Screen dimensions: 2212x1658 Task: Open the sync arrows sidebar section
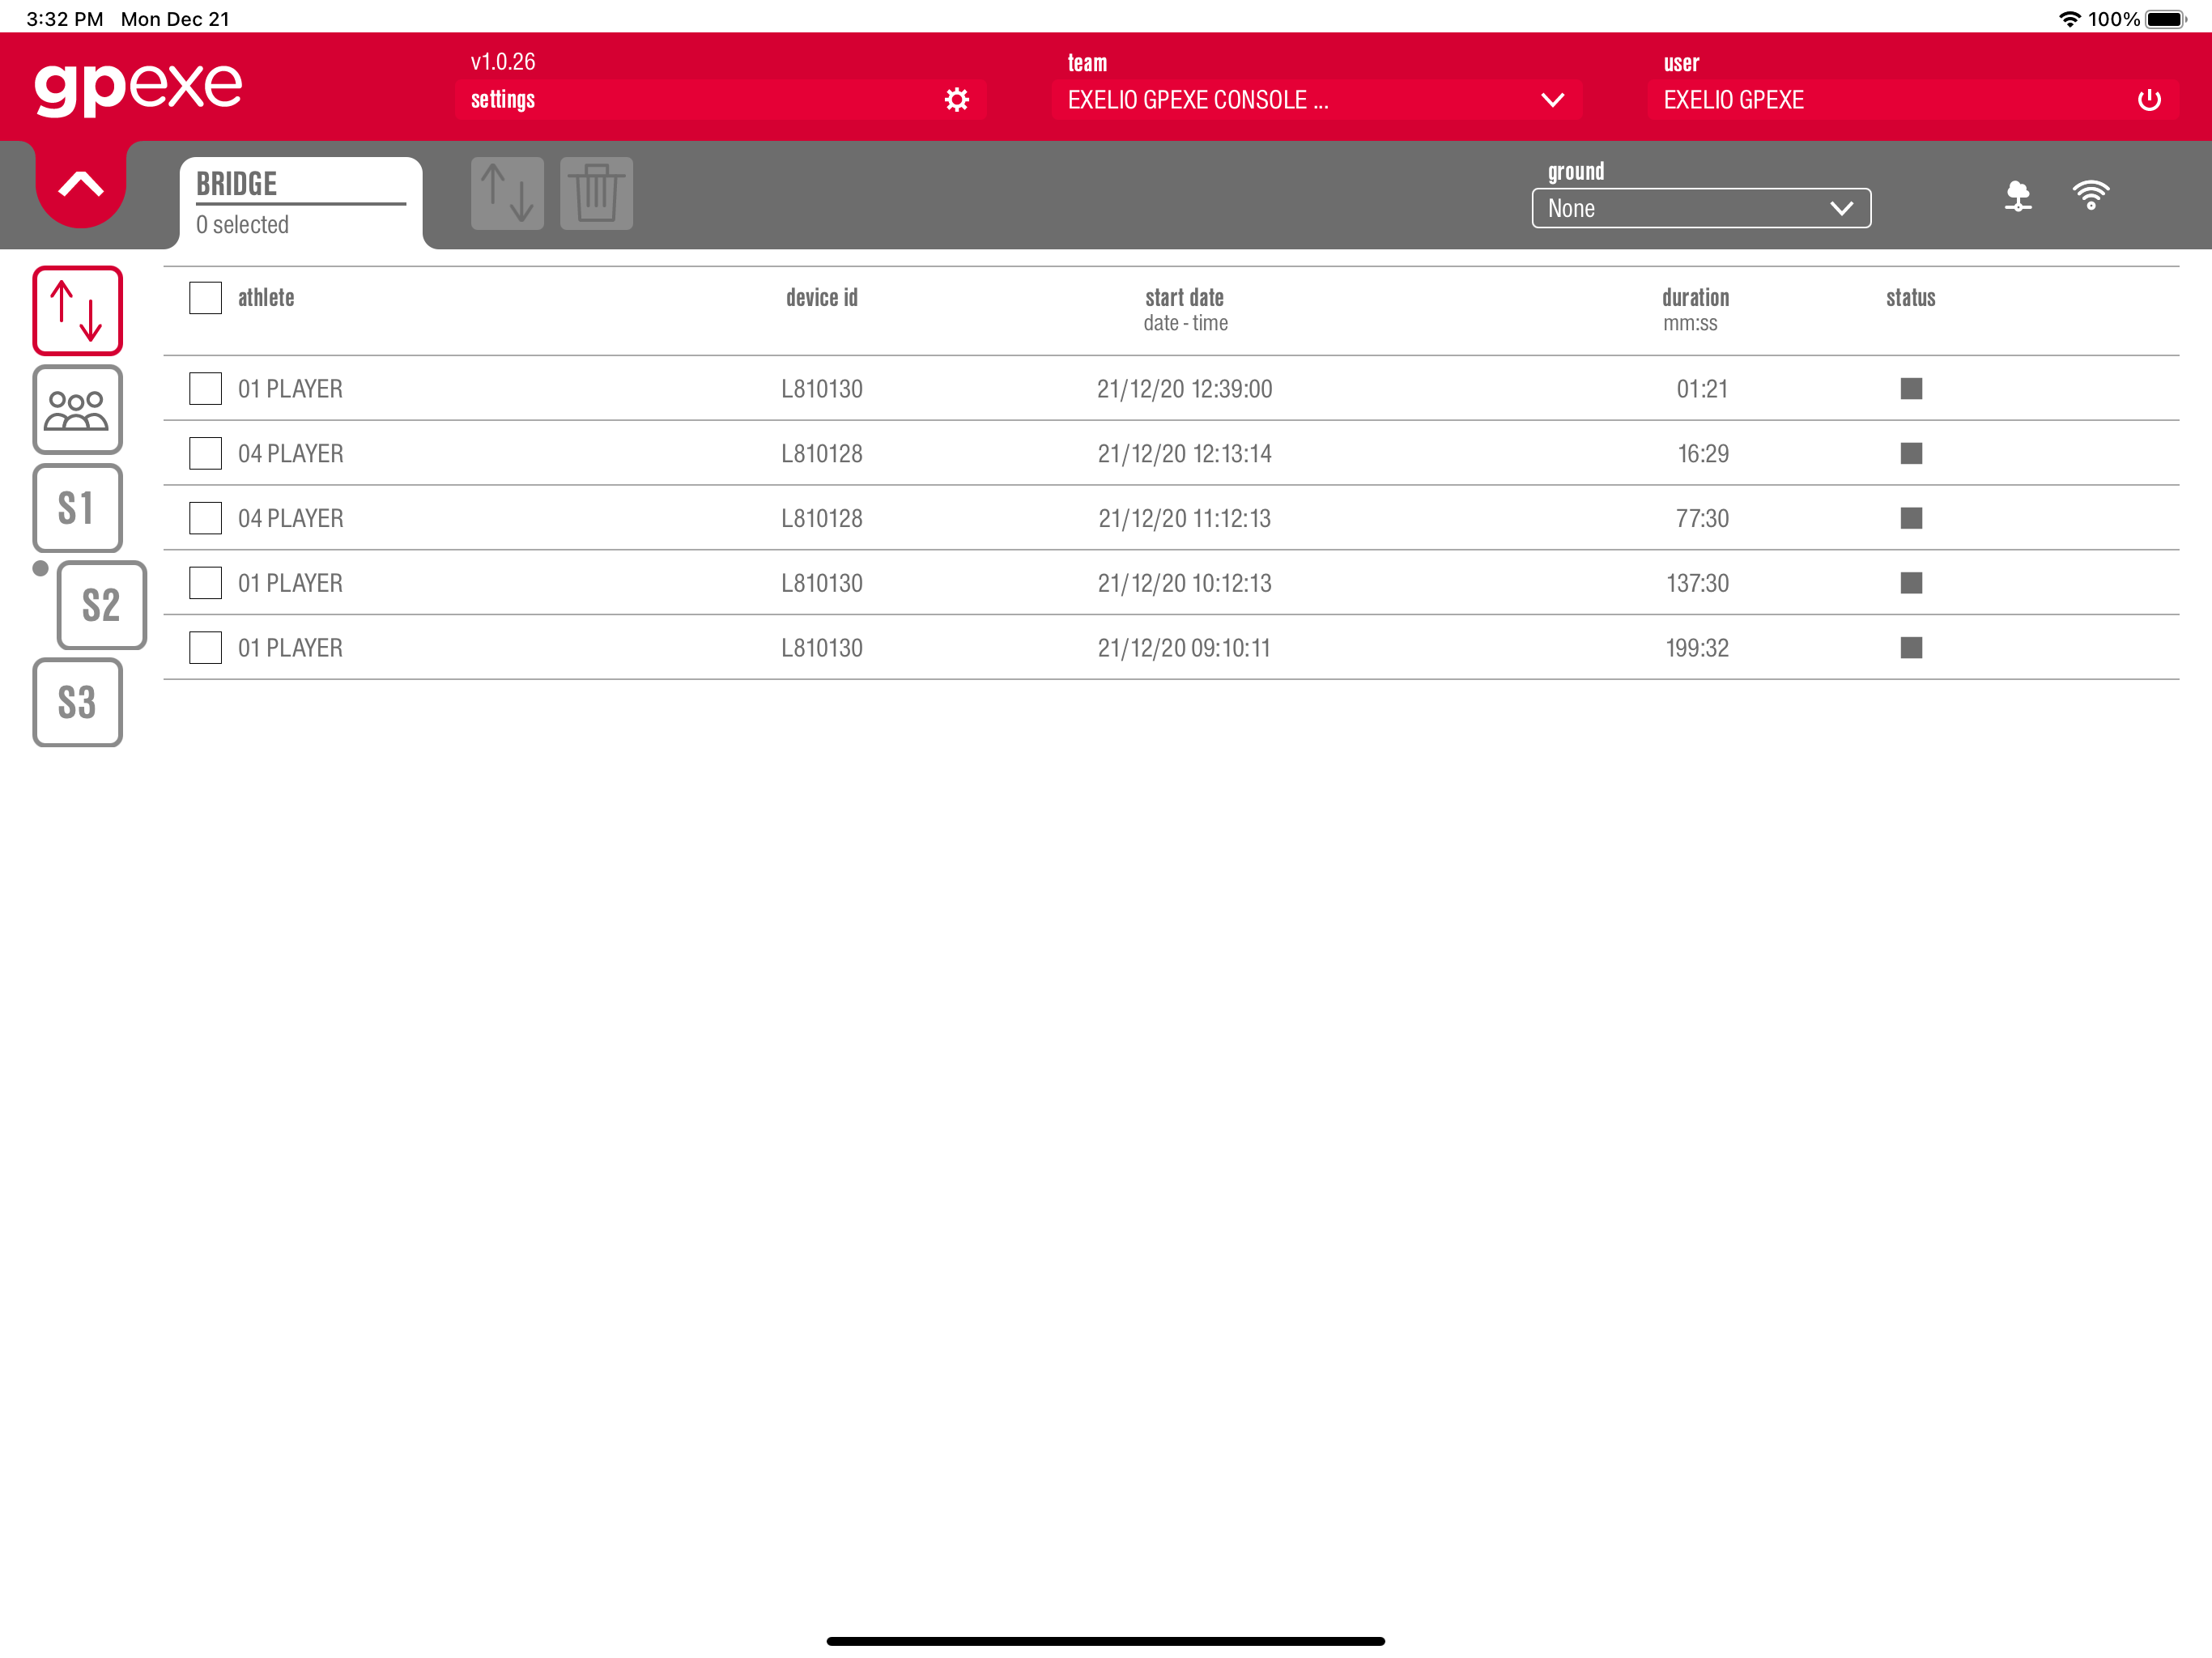click(x=77, y=311)
